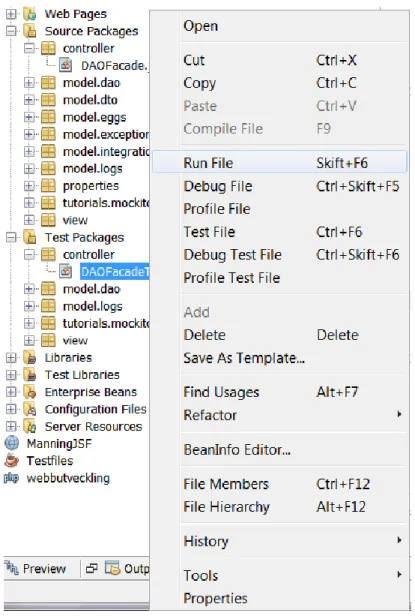Select the webbutveckling project label
The image size is (415, 616).
coord(68,478)
